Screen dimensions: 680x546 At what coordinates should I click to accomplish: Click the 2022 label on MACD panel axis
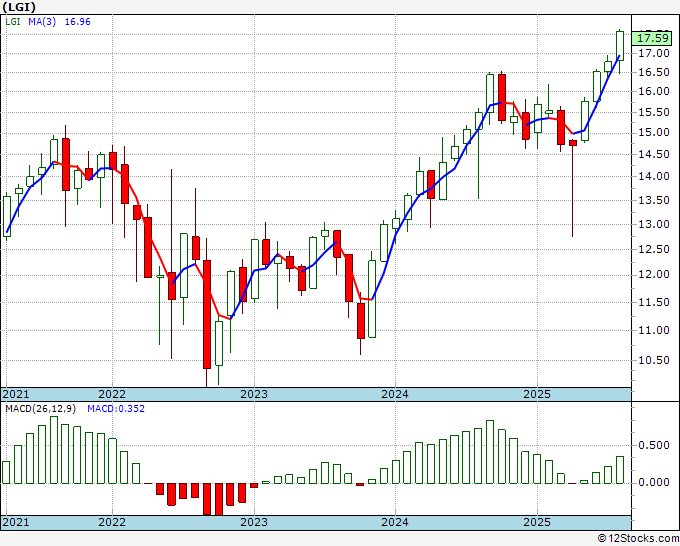112,522
